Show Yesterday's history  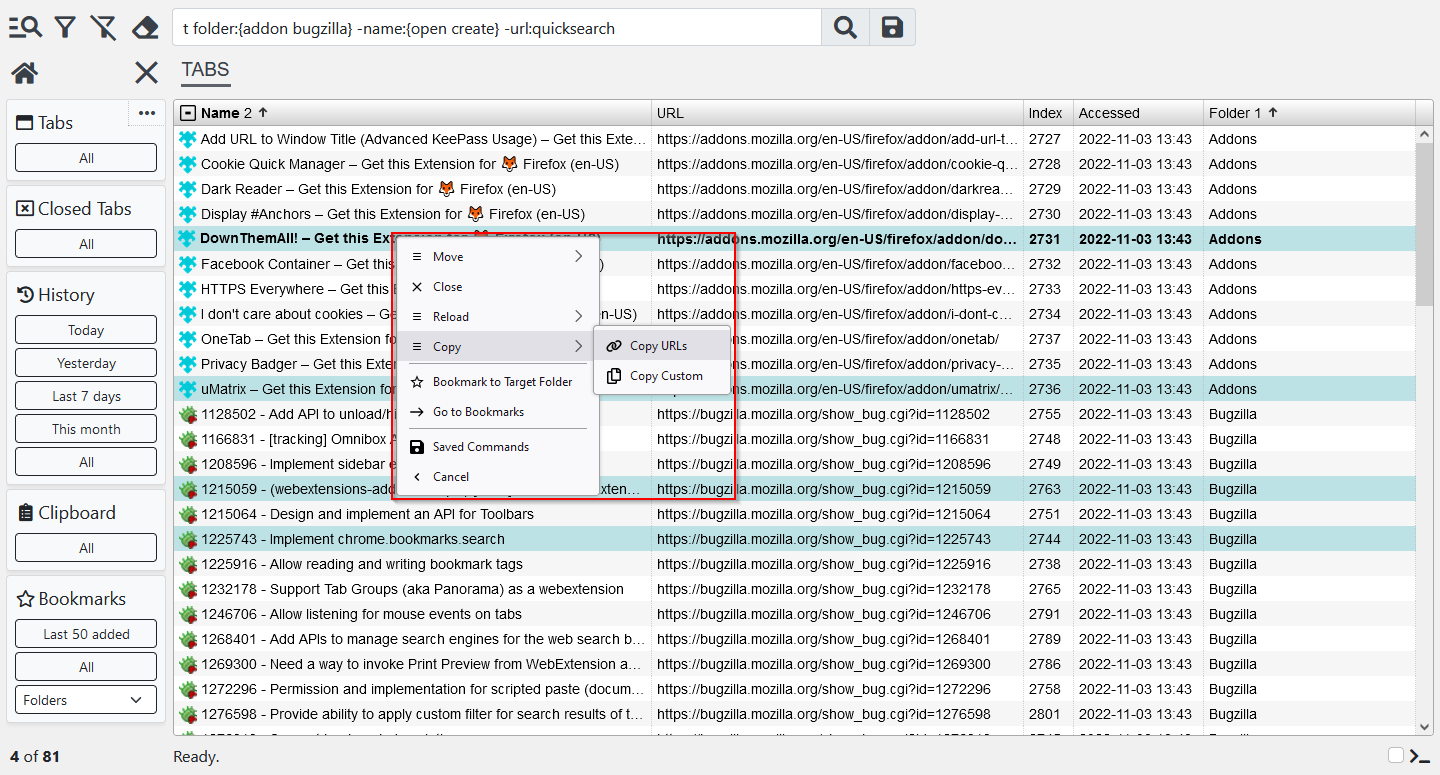click(86, 363)
